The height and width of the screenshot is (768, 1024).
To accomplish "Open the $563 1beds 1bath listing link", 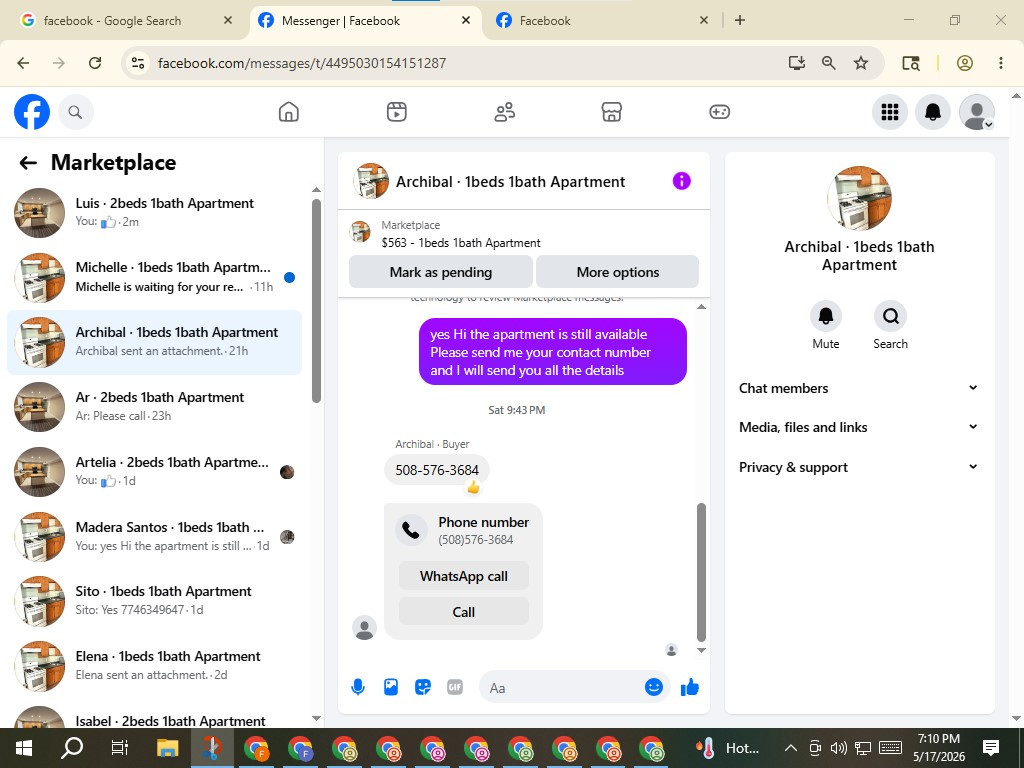I will tap(461, 243).
